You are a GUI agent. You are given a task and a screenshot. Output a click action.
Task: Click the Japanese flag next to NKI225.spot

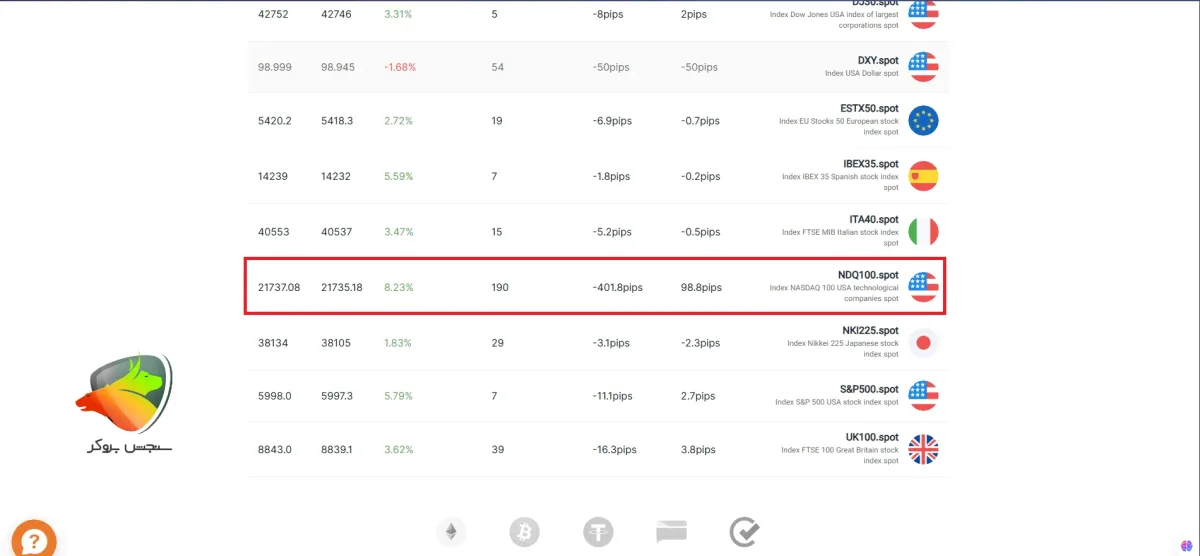click(923, 343)
